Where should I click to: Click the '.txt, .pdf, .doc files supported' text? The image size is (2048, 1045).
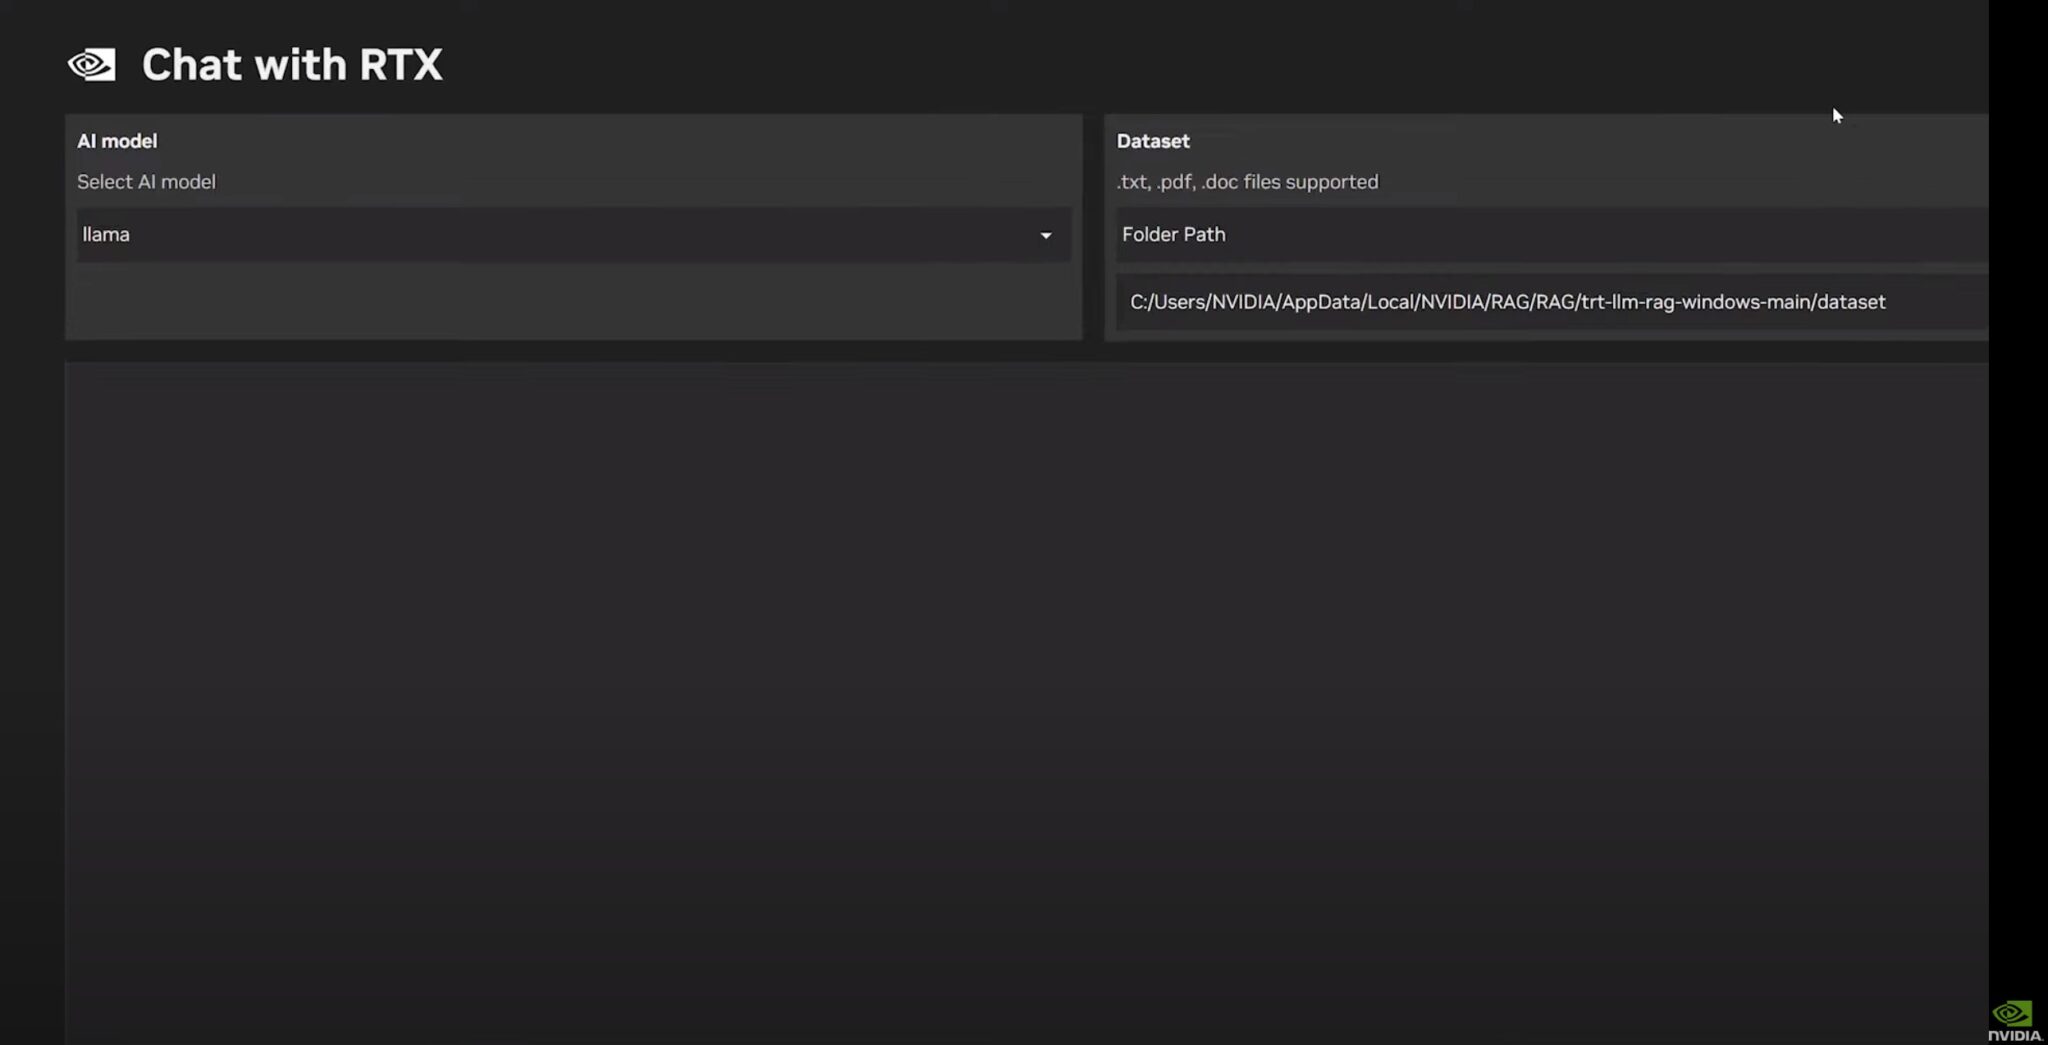pos(1246,182)
